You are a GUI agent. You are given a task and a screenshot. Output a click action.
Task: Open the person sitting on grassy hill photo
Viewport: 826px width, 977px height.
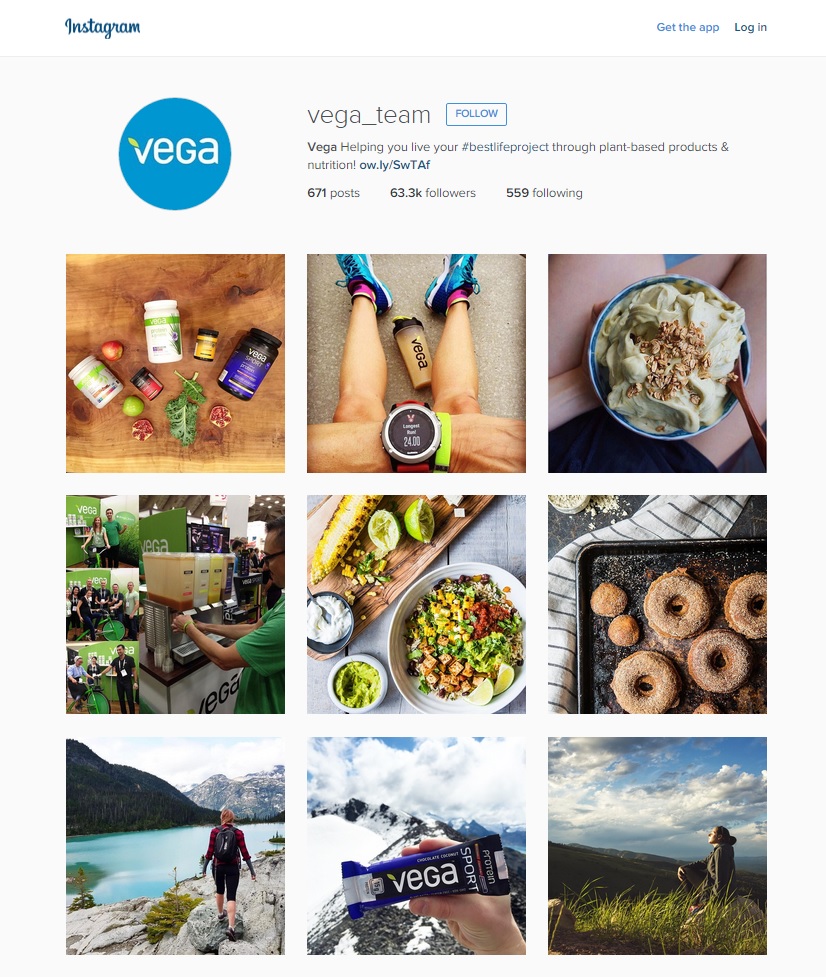click(657, 846)
